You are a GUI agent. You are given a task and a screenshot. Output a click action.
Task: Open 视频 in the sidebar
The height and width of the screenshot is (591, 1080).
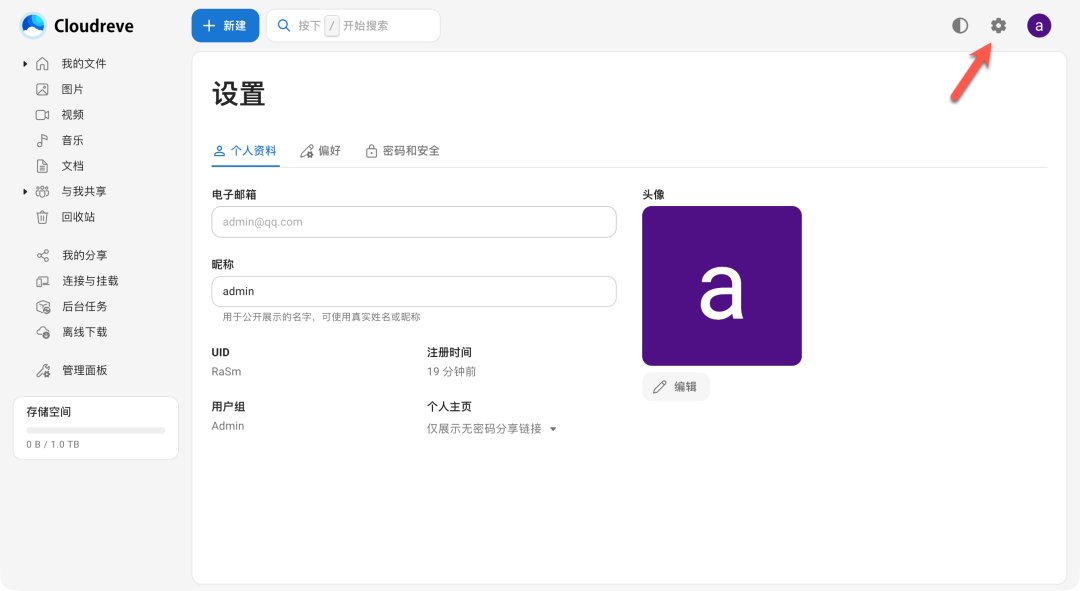click(72, 115)
